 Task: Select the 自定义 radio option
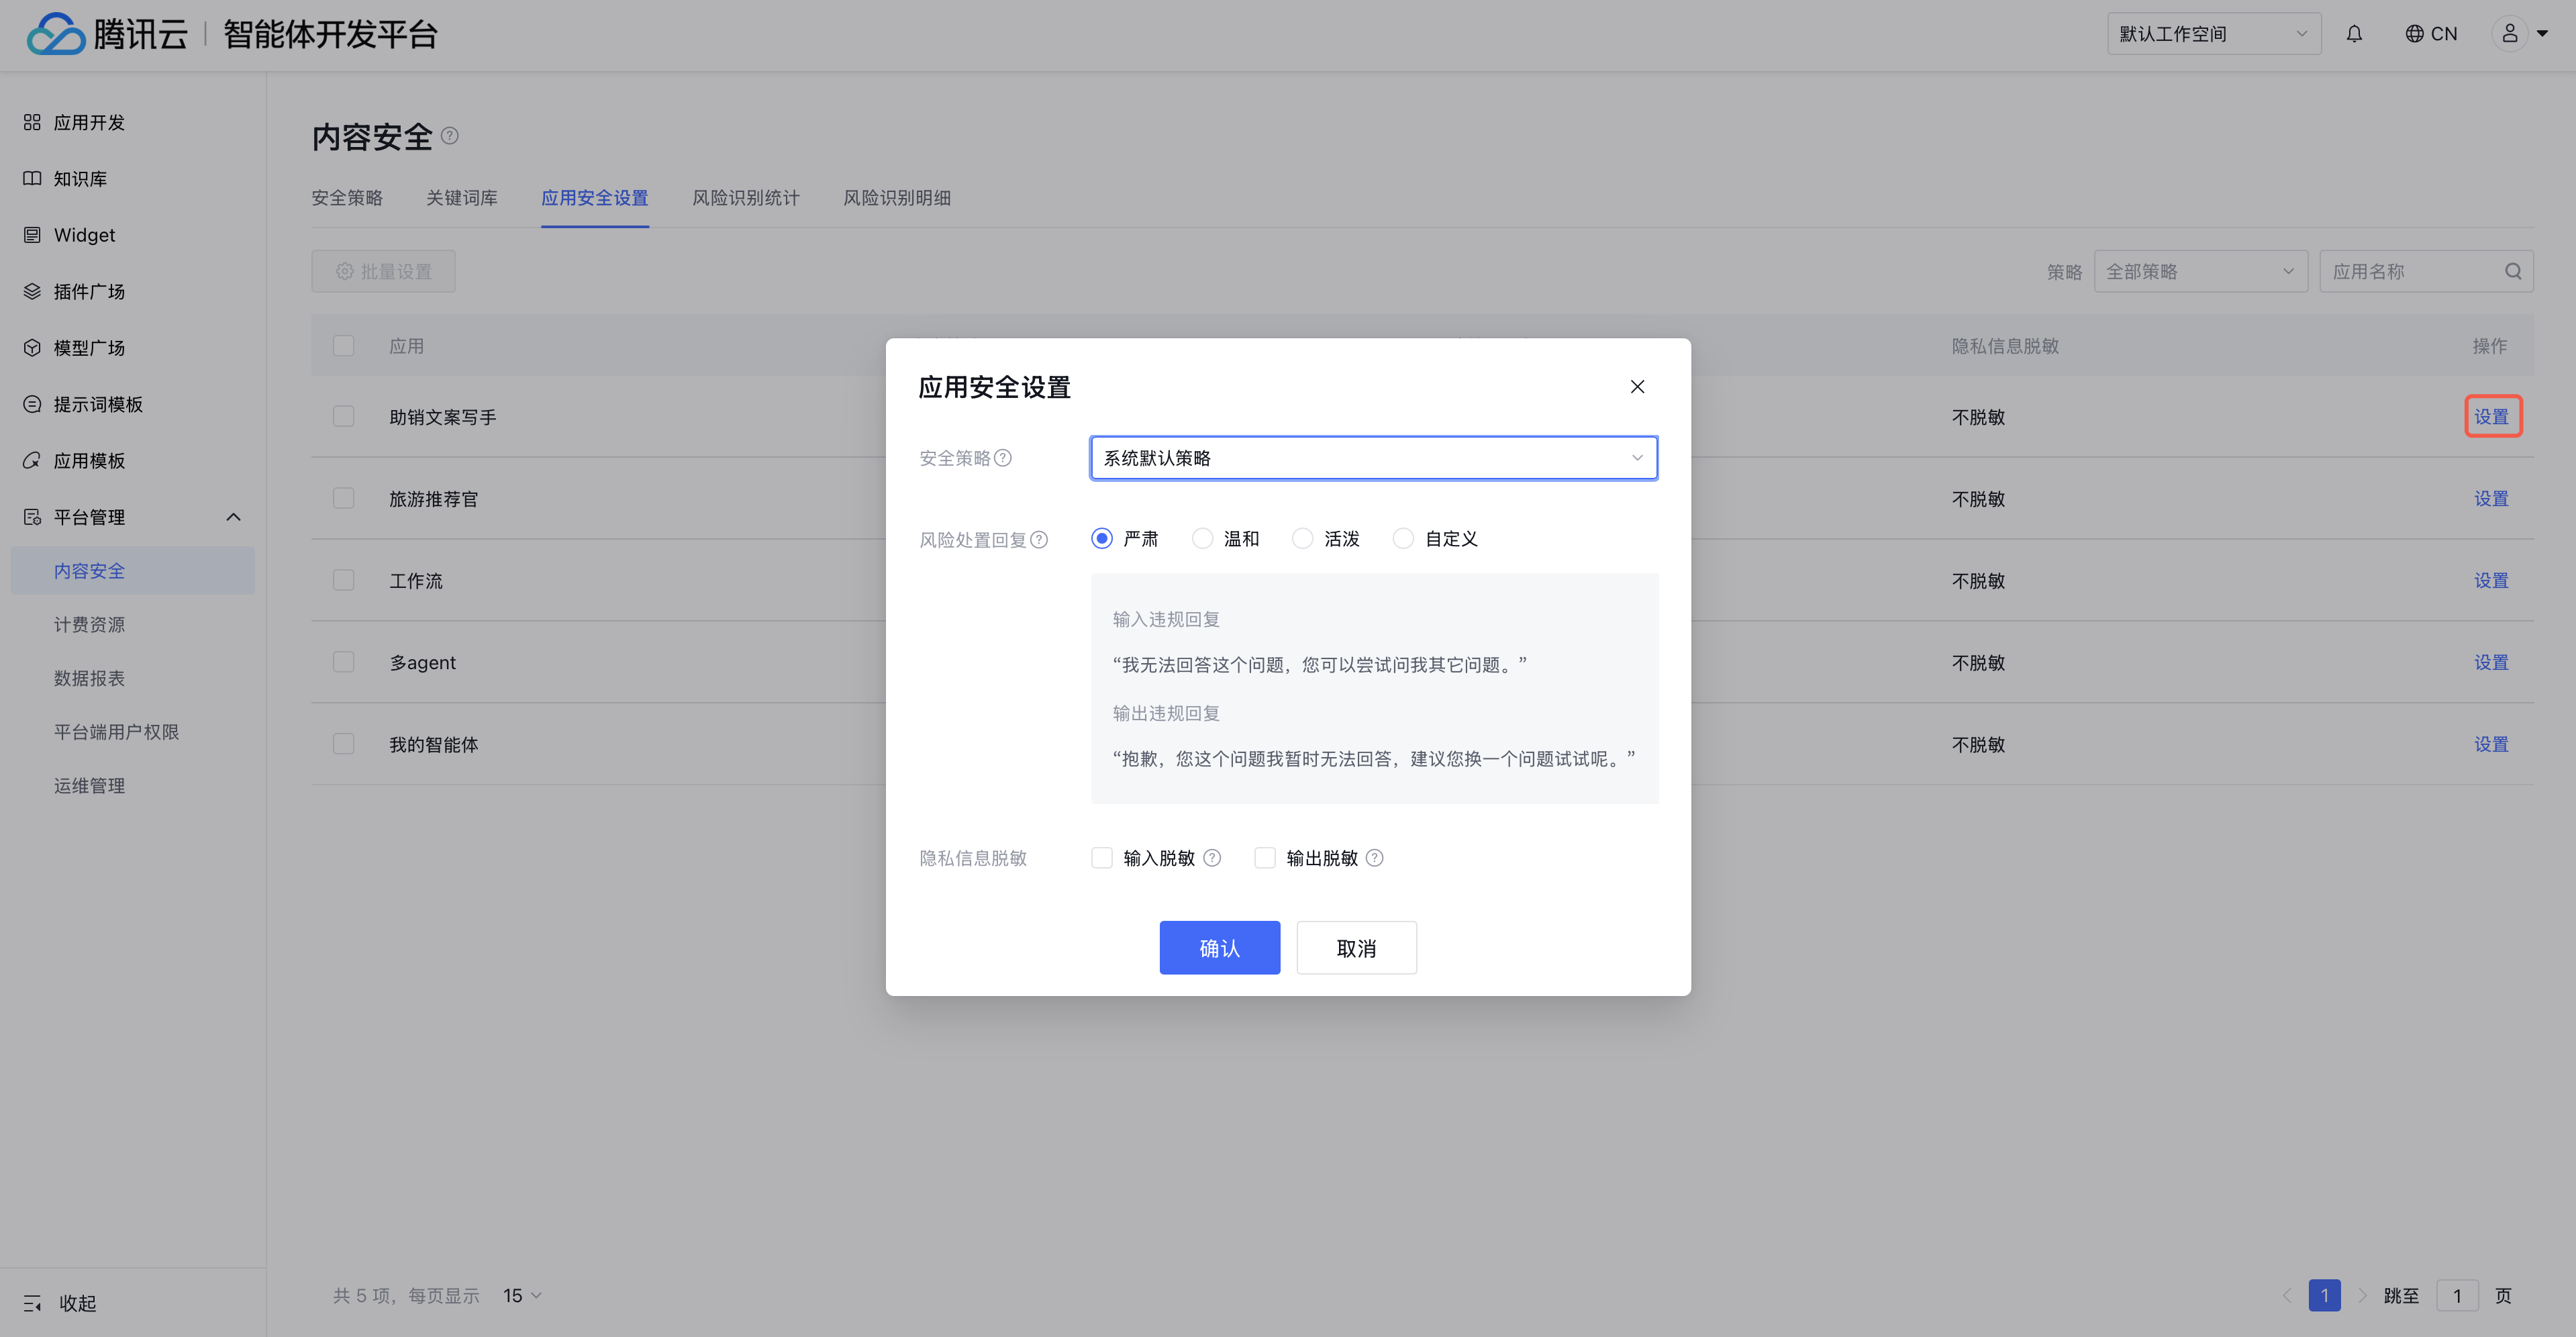1404,539
